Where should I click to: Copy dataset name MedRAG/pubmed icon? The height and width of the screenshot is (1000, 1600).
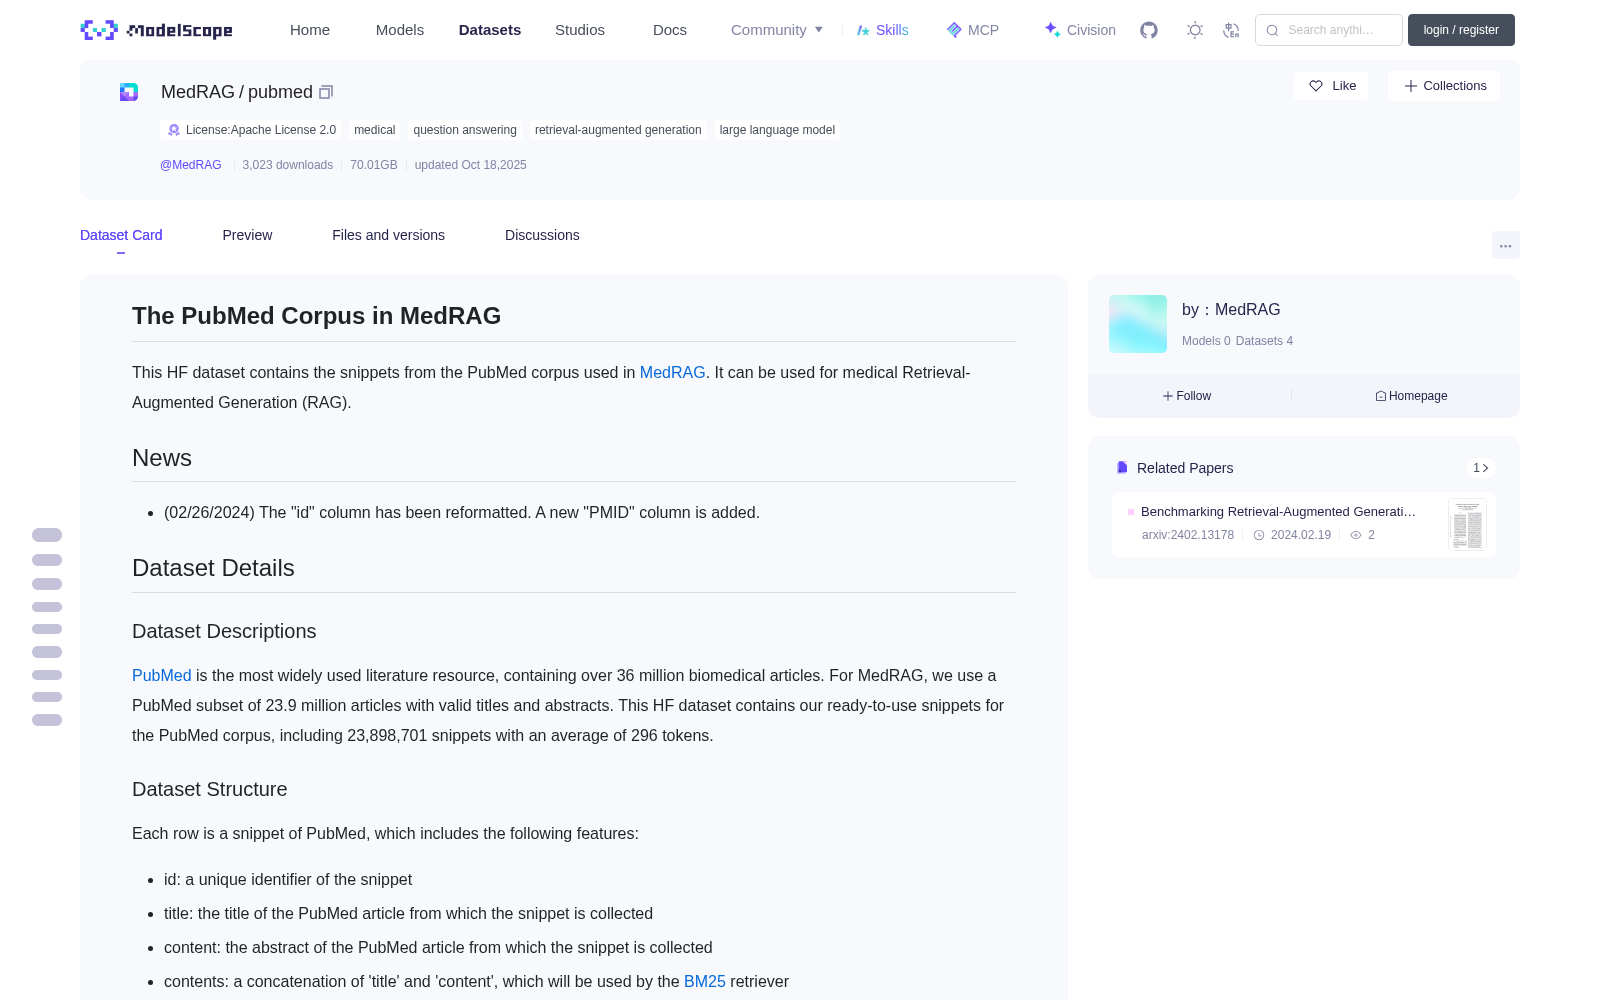click(326, 92)
